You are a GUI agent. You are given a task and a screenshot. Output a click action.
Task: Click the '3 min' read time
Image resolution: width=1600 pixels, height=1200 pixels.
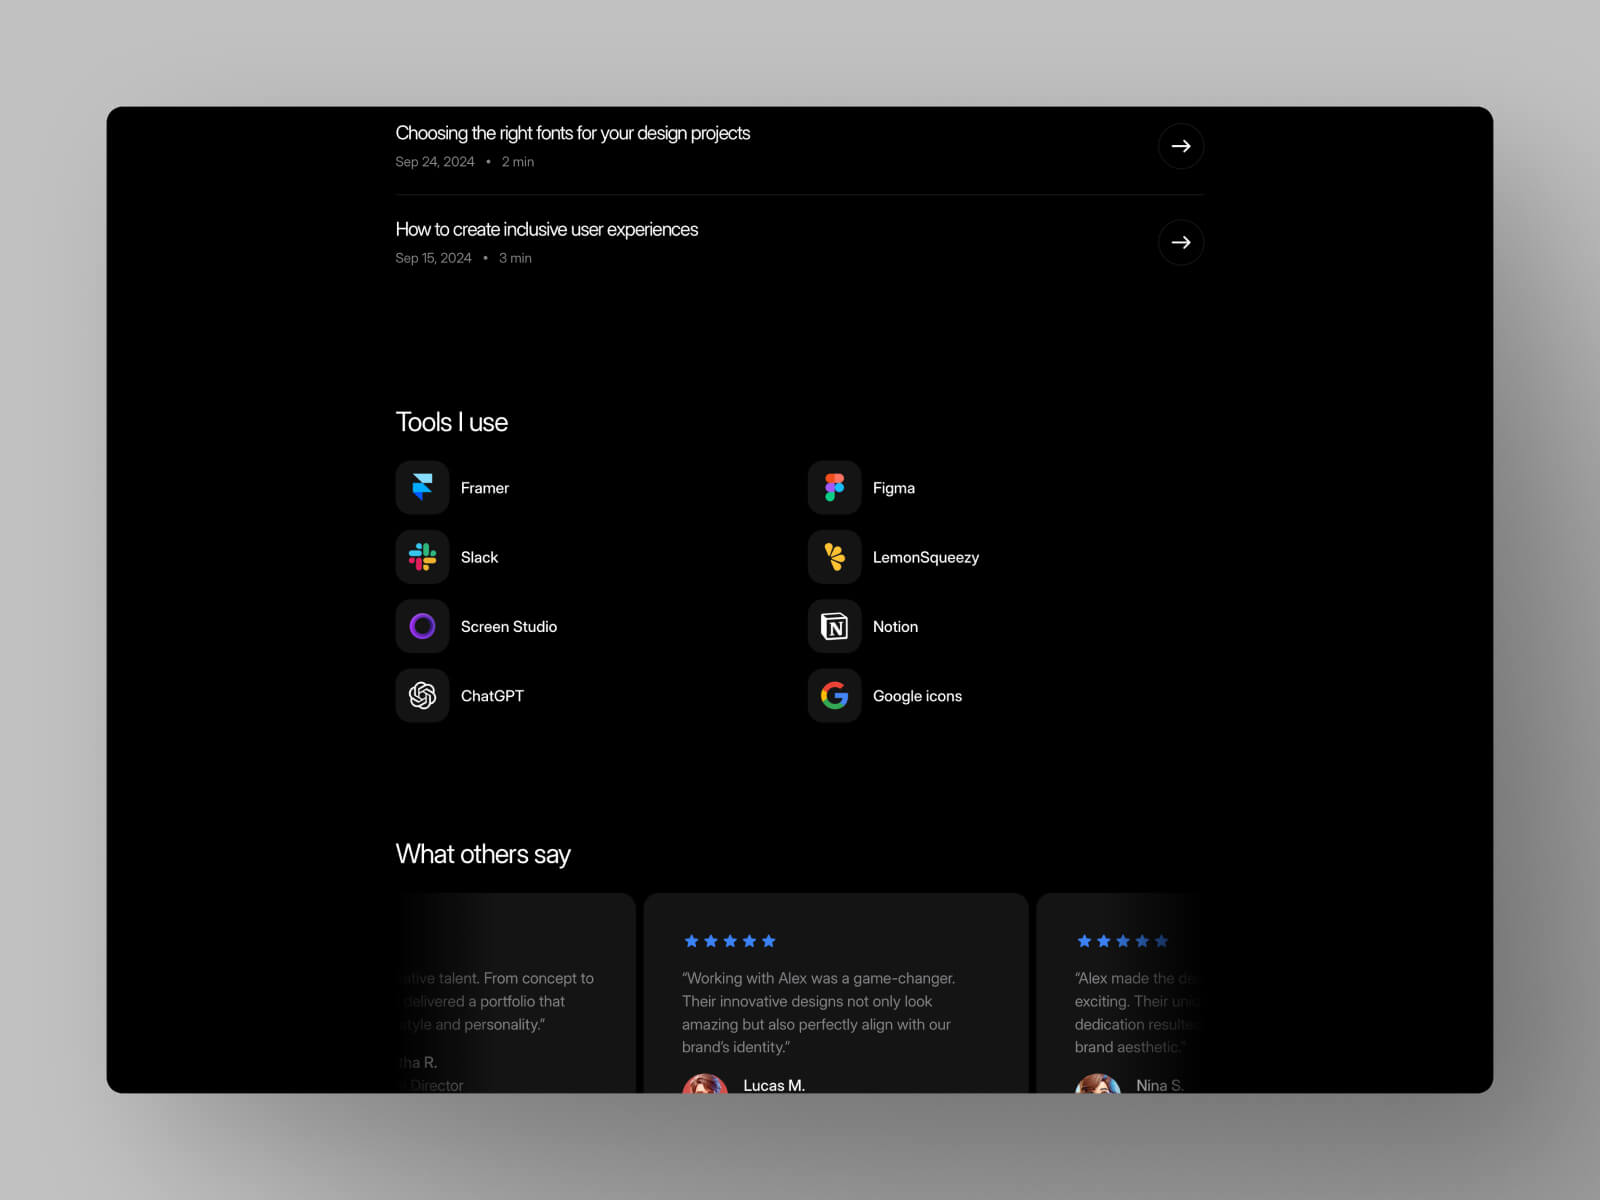tap(515, 258)
